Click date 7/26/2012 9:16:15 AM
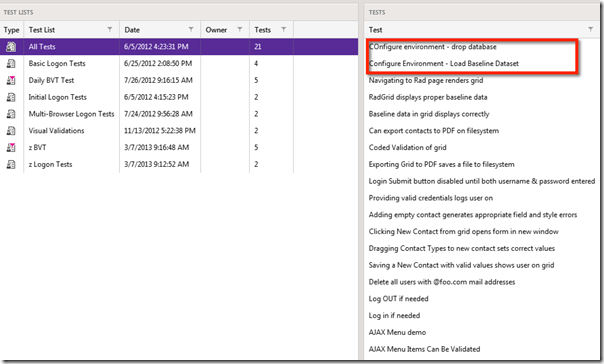604x364 pixels. 158,81
